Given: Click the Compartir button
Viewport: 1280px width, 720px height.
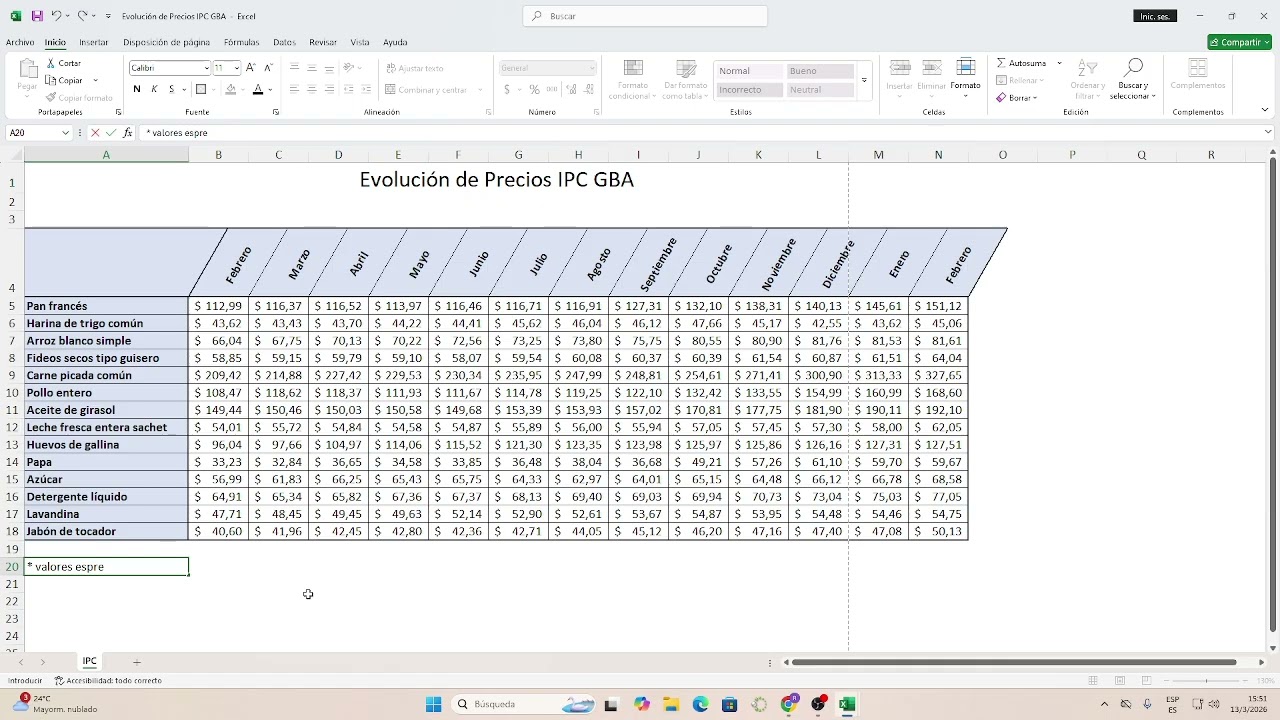Looking at the screenshot, I should pos(1239,42).
